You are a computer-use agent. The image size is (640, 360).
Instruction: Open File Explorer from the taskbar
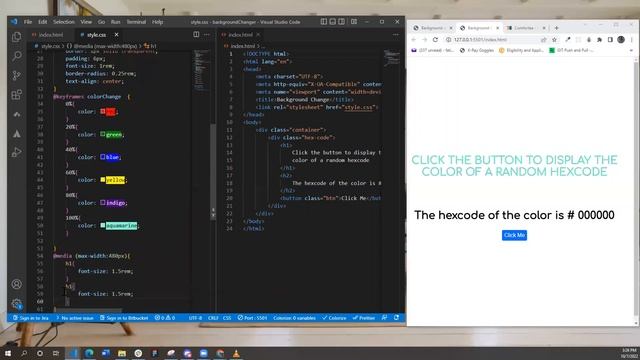coord(122,353)
